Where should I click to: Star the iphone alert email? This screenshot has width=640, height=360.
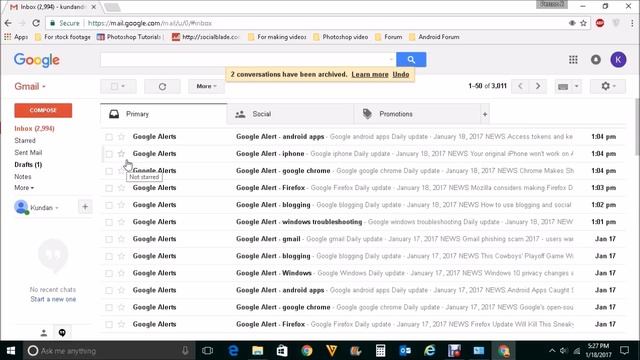121,154
